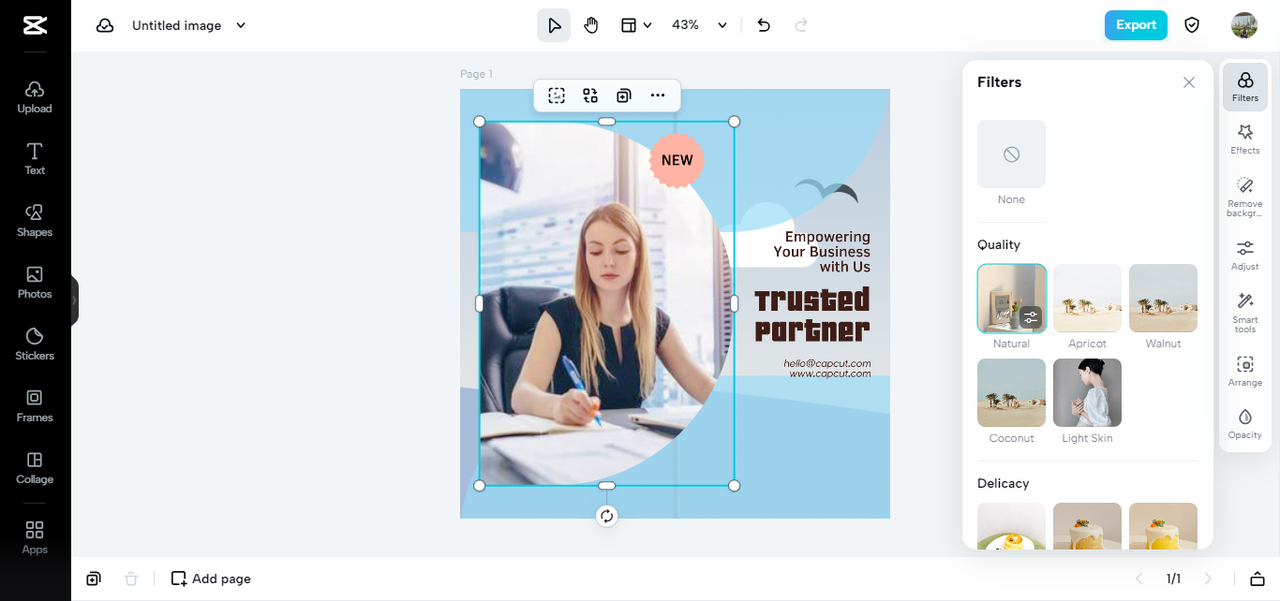
Task: Click the NEW badge on canvas
Action: 677,160
